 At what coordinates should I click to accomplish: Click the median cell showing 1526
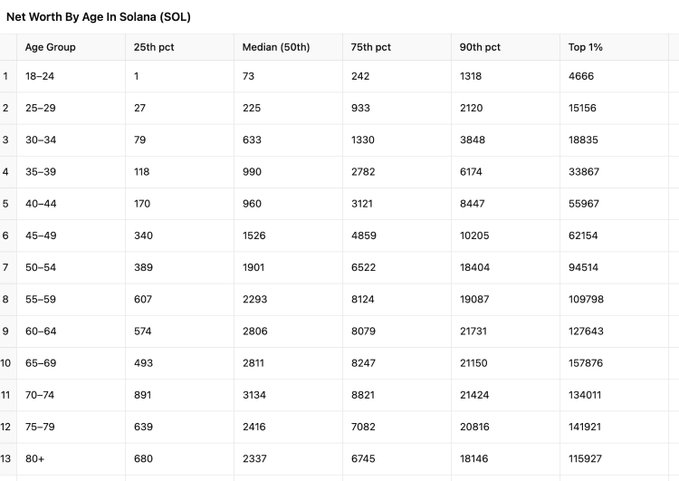pos(256,235)
